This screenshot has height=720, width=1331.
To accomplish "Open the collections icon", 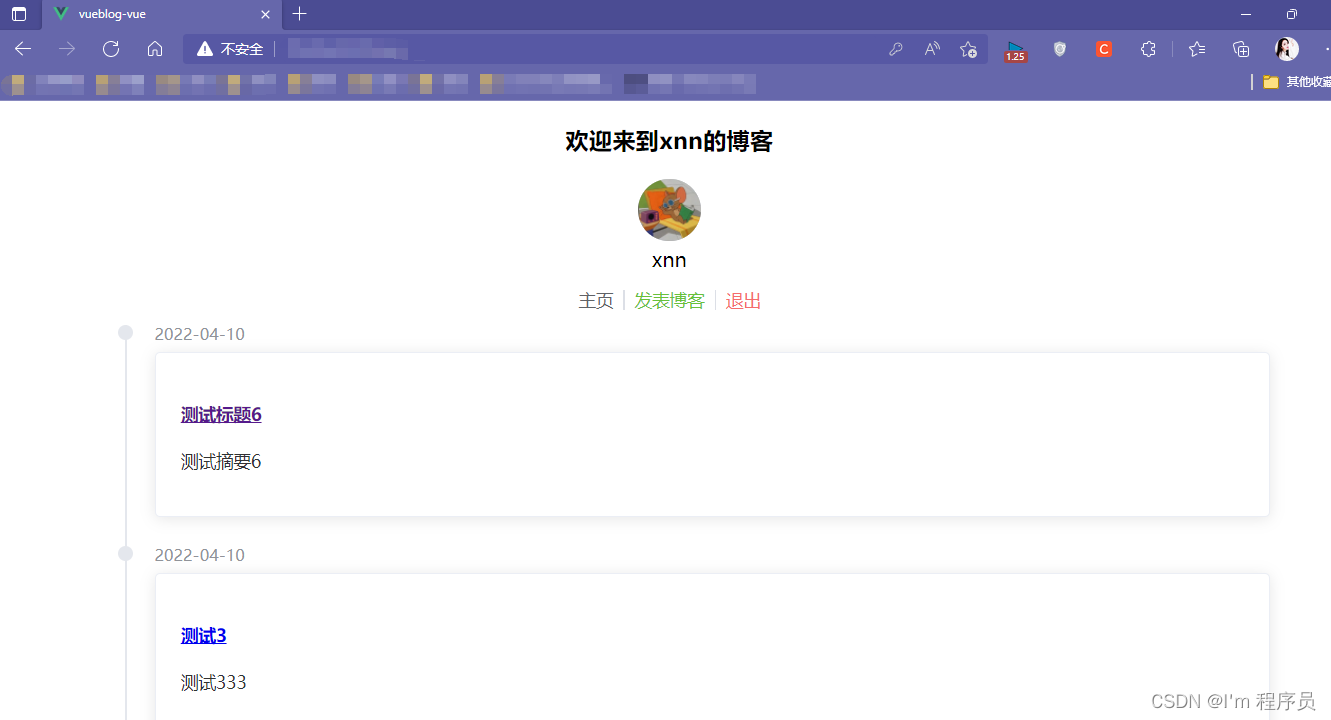I will click(1241, 49).
